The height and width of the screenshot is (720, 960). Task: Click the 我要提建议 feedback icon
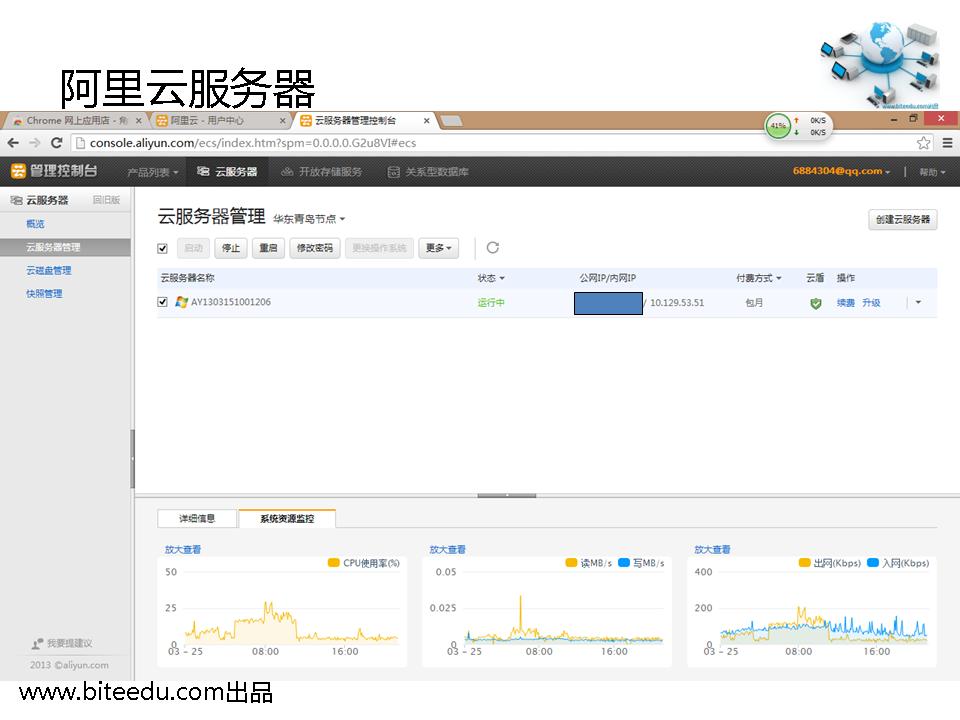[x=37, y=643]
